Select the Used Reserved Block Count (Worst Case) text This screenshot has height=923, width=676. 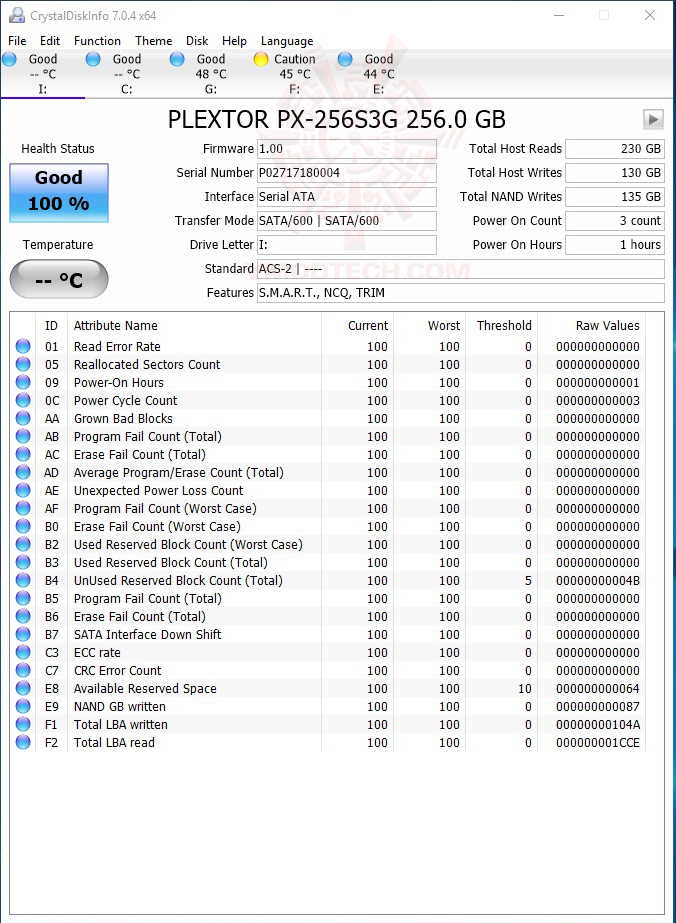tap(188, 544)
